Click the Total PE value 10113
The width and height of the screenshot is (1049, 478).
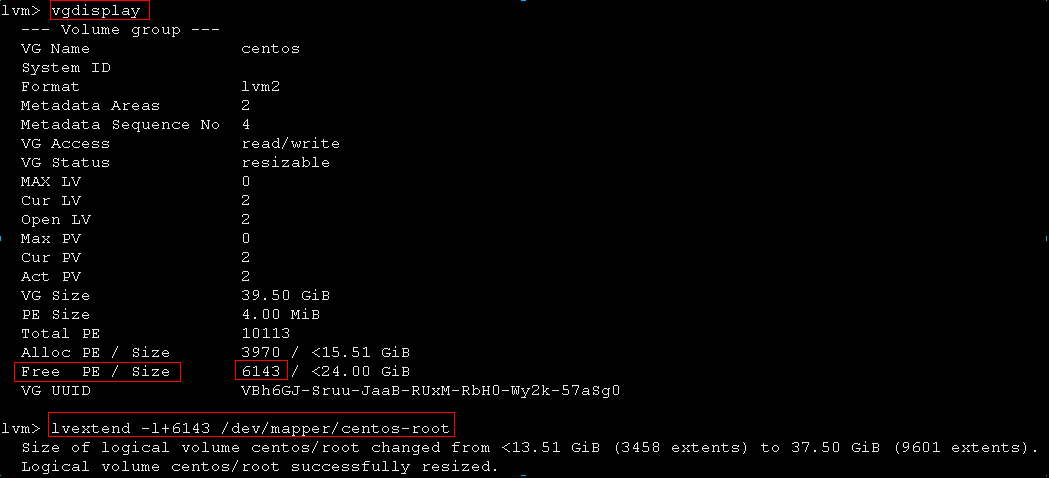click(x=266, y=333)
